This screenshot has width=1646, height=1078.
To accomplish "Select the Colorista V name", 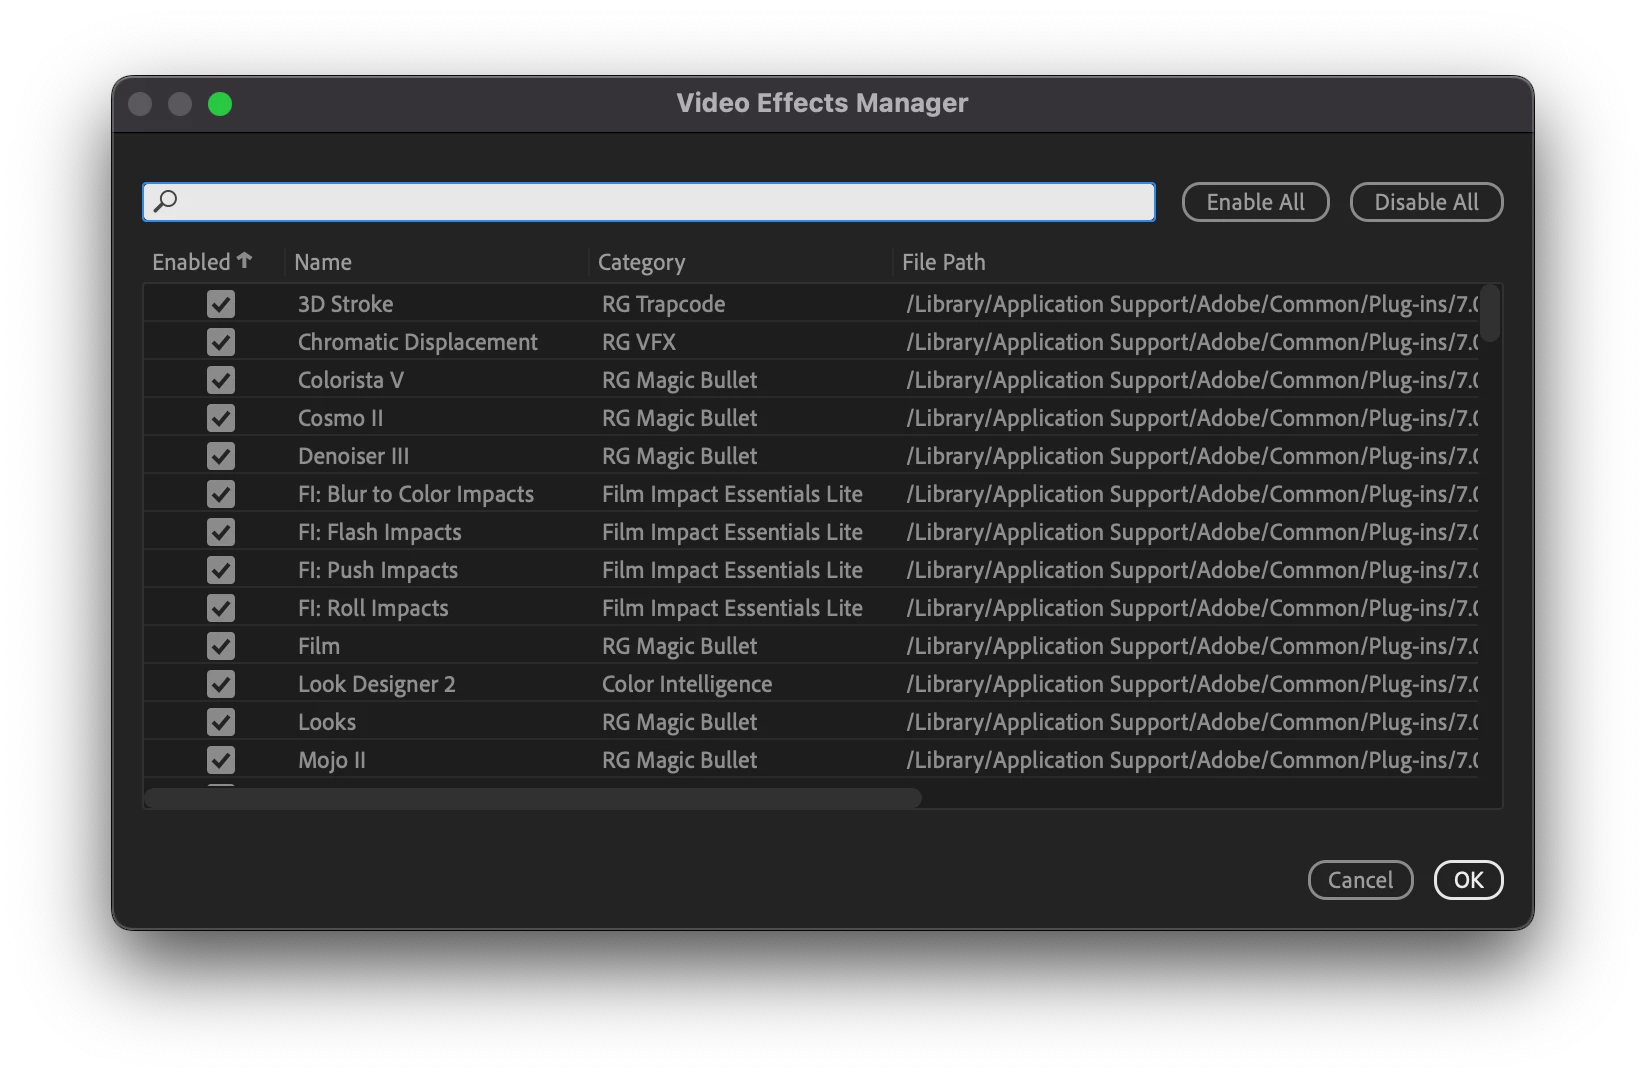I will click(350, 380).
